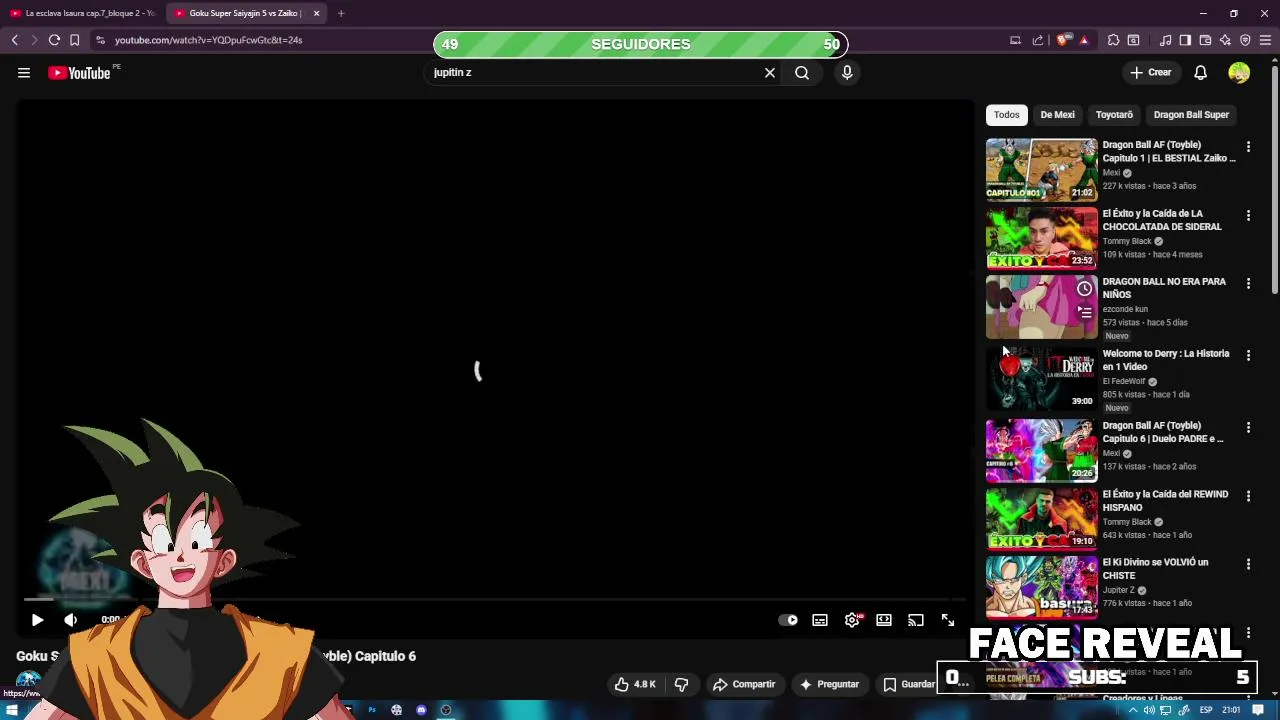Open options for El Ki Divino video
The width and height of the screenshot is (1280, 720).
1248,565
